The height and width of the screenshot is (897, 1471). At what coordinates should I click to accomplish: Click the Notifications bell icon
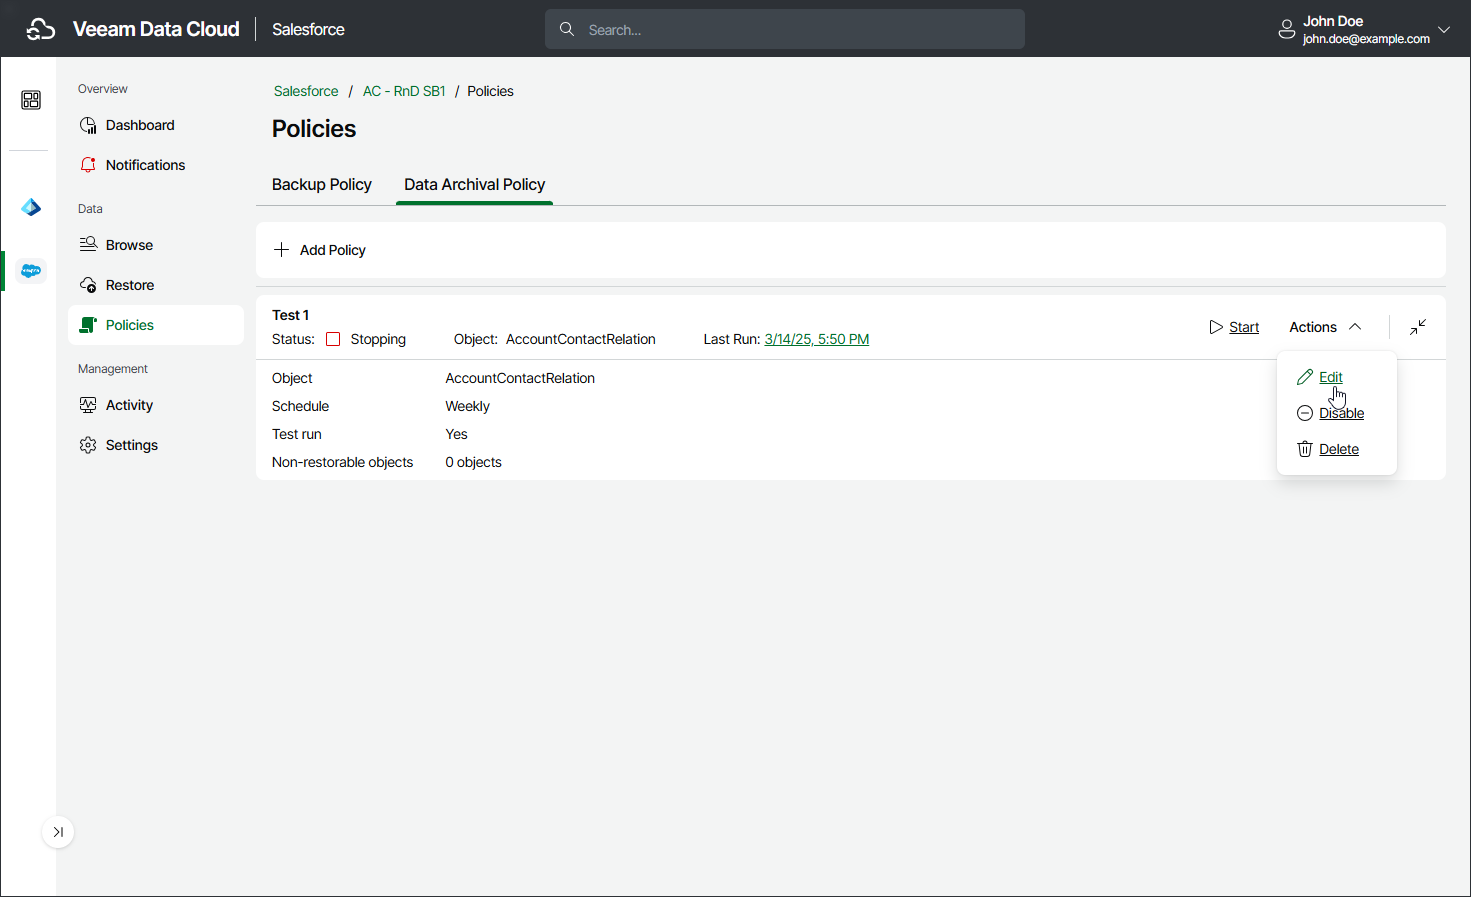[88, 165]
